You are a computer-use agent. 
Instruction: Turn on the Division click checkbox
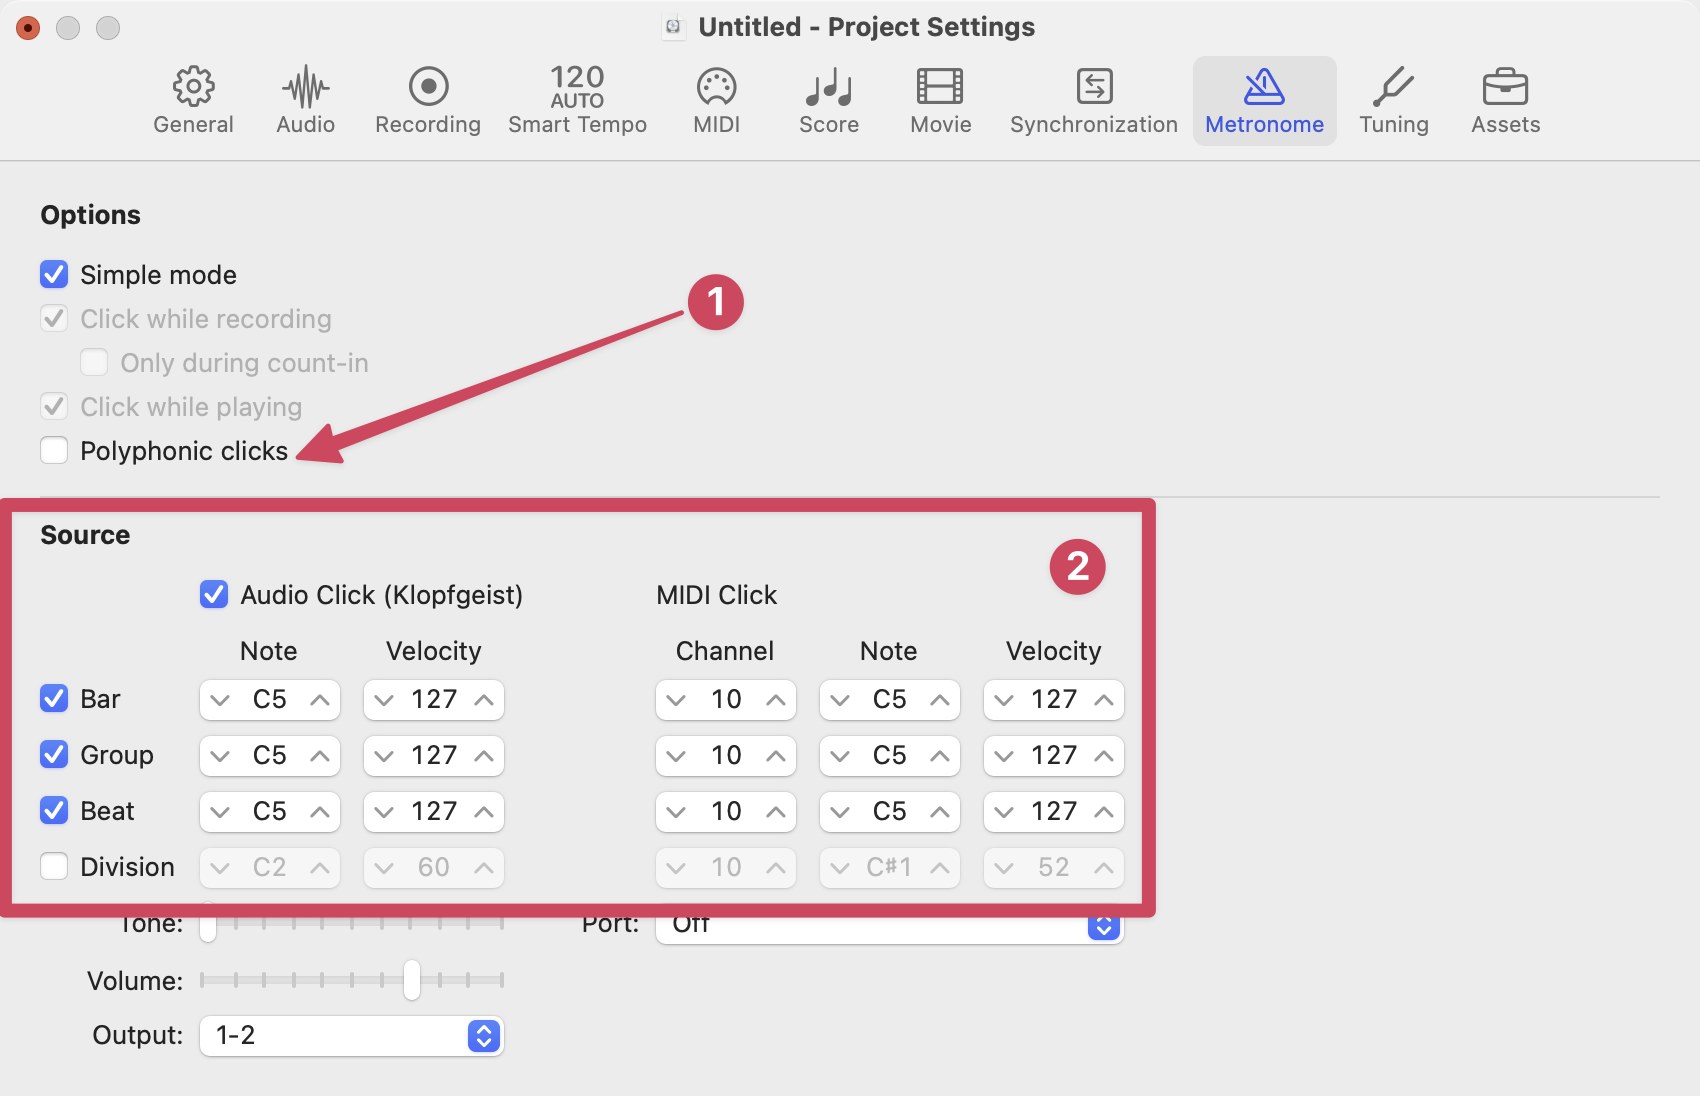pos(54,866)
